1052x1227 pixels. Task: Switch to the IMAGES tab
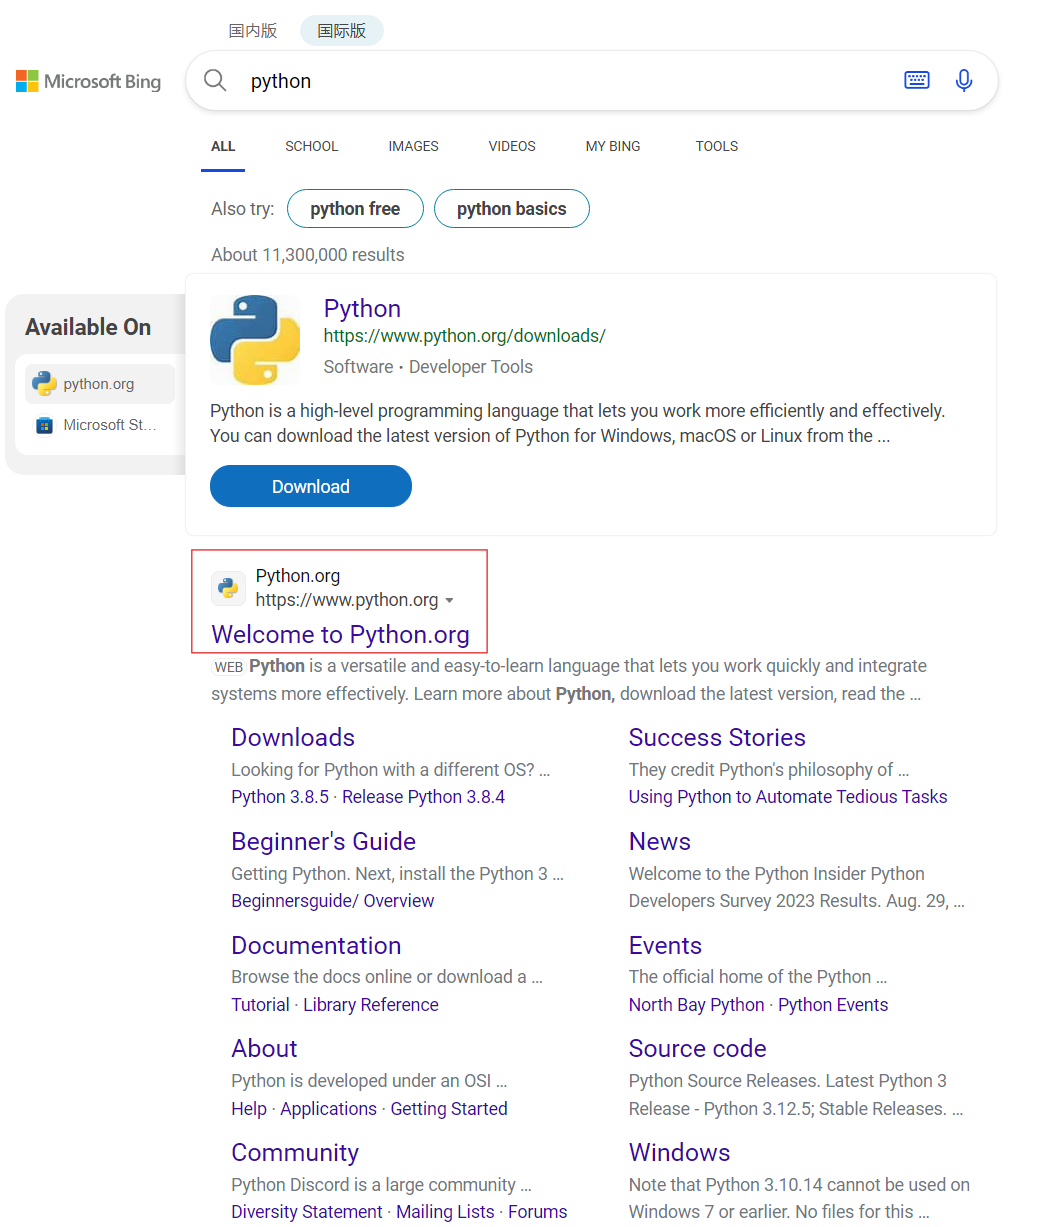pos(413,146)
